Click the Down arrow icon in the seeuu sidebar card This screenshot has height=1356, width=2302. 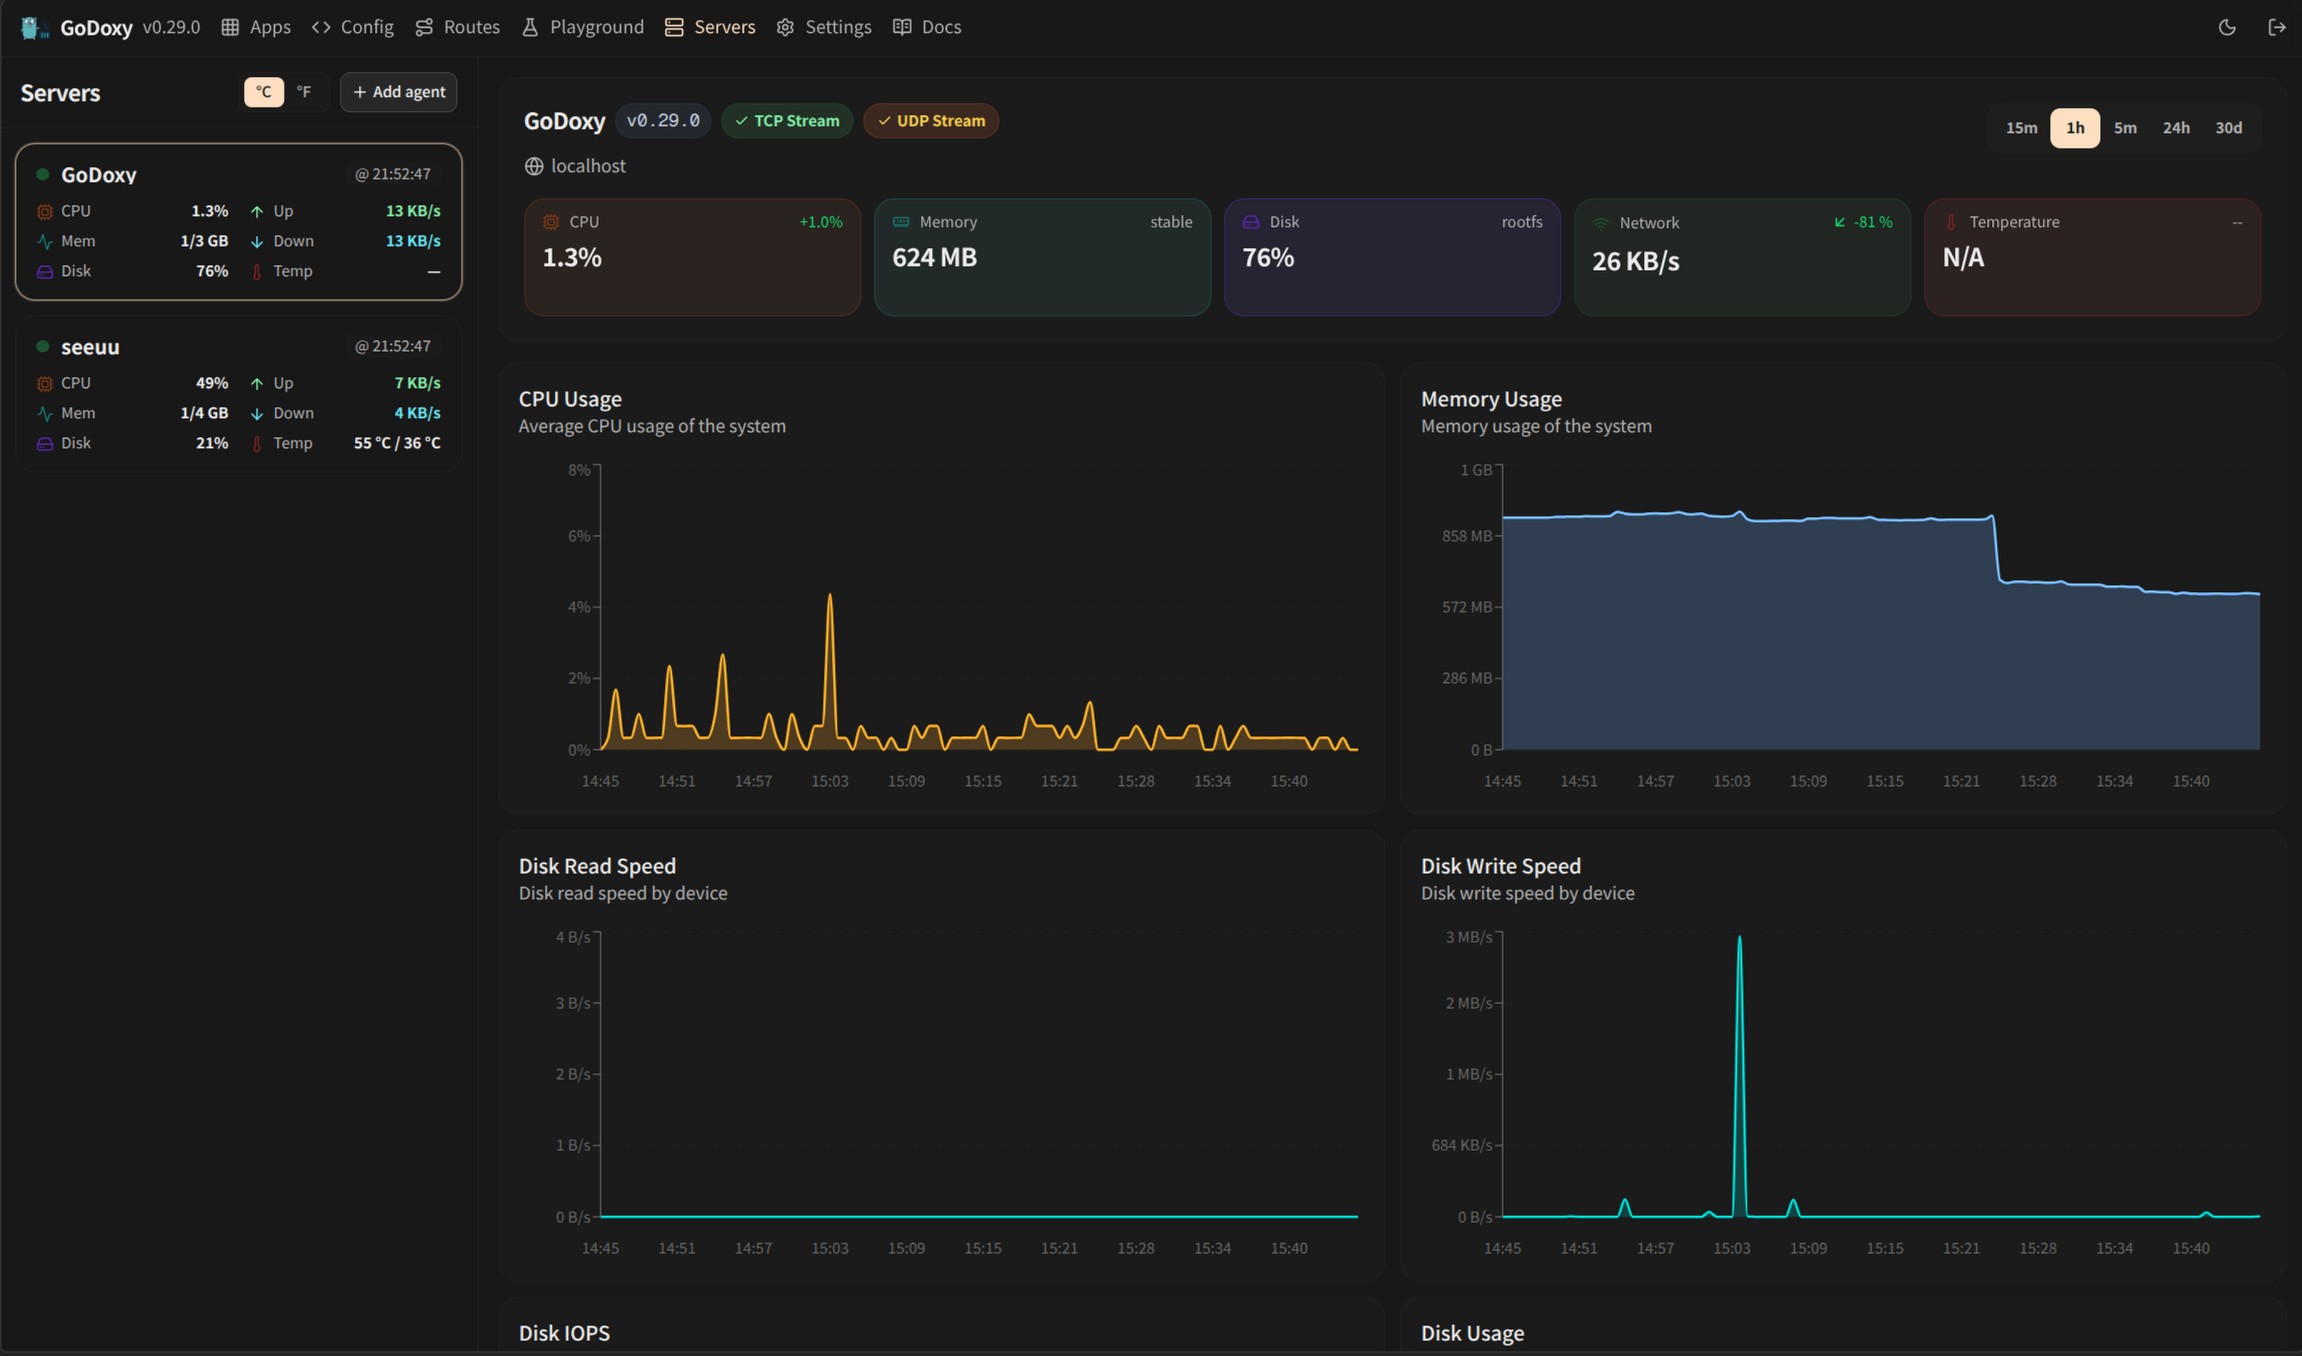click(257, 413)
